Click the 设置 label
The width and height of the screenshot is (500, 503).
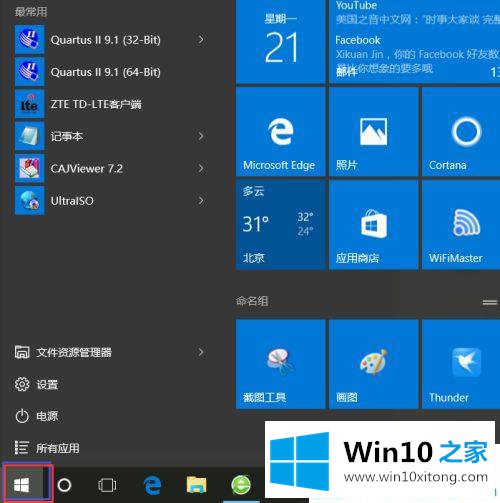click(47, 385)
